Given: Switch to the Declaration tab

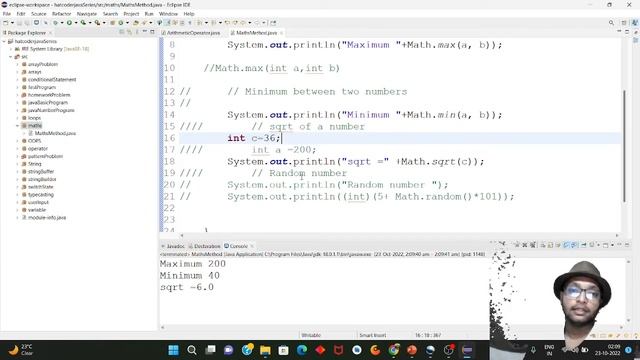Looking at the screenshot, I should point(205,246).
